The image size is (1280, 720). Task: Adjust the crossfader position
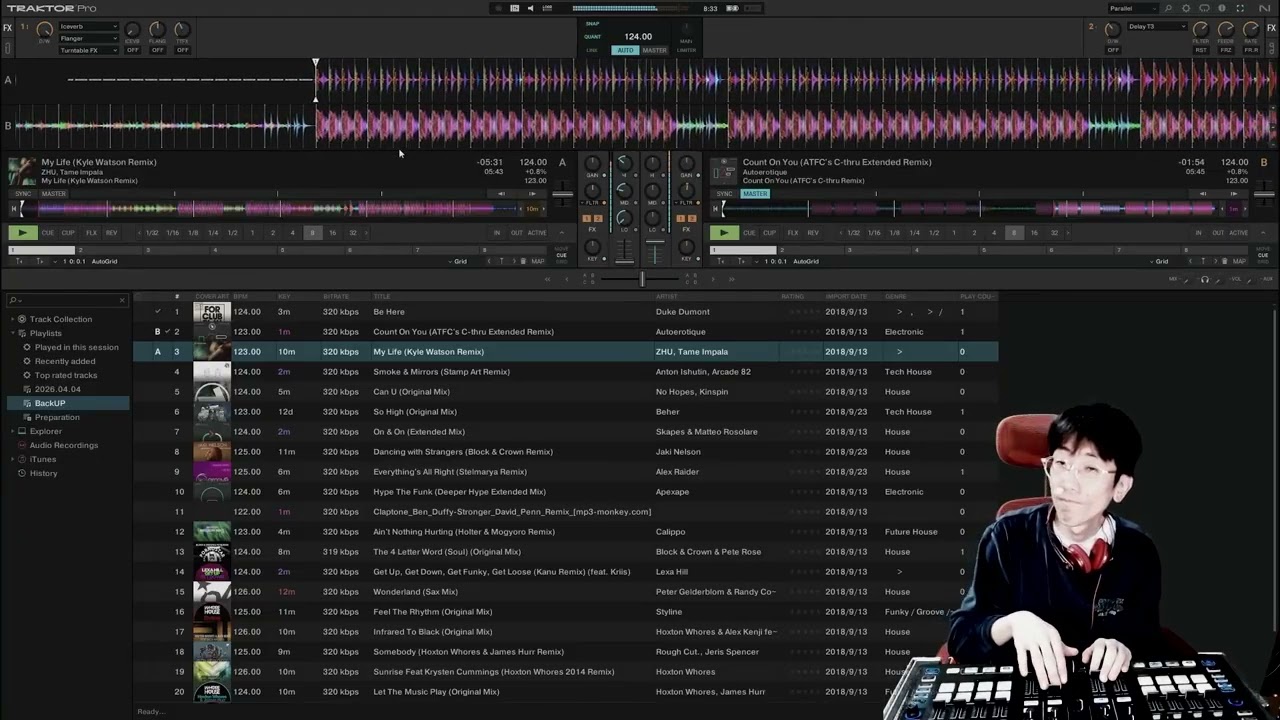[x=642, y=279]
